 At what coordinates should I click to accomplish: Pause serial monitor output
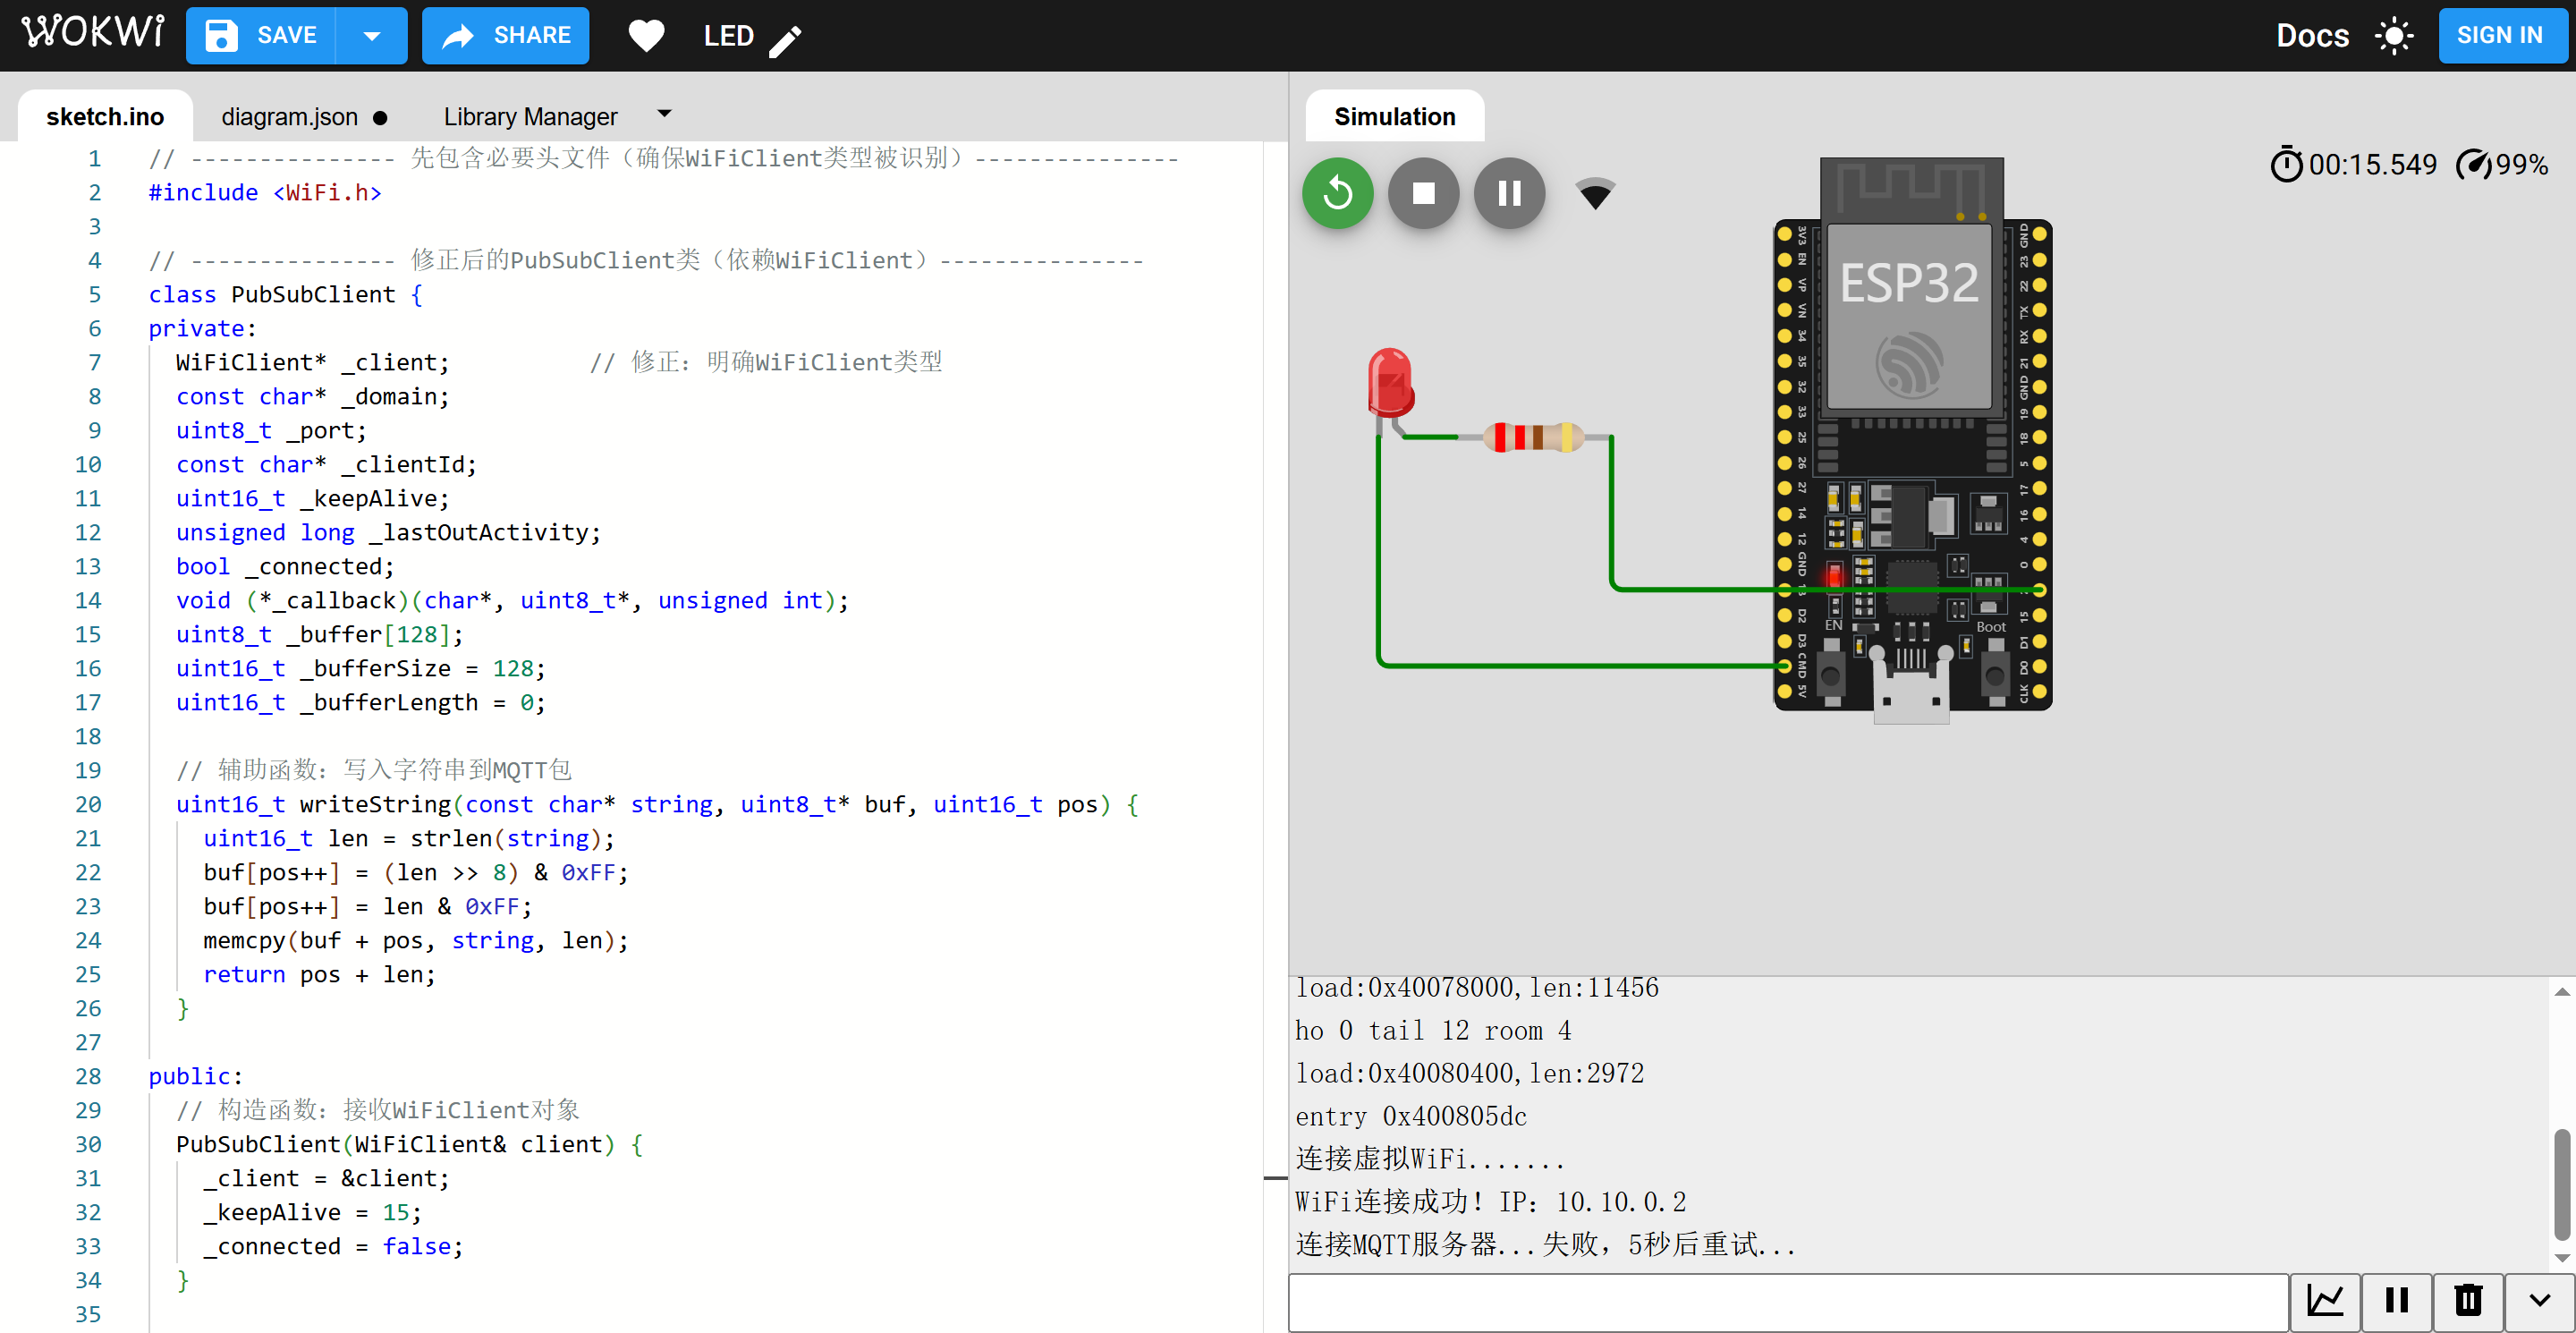[x=2397, y=1301]
